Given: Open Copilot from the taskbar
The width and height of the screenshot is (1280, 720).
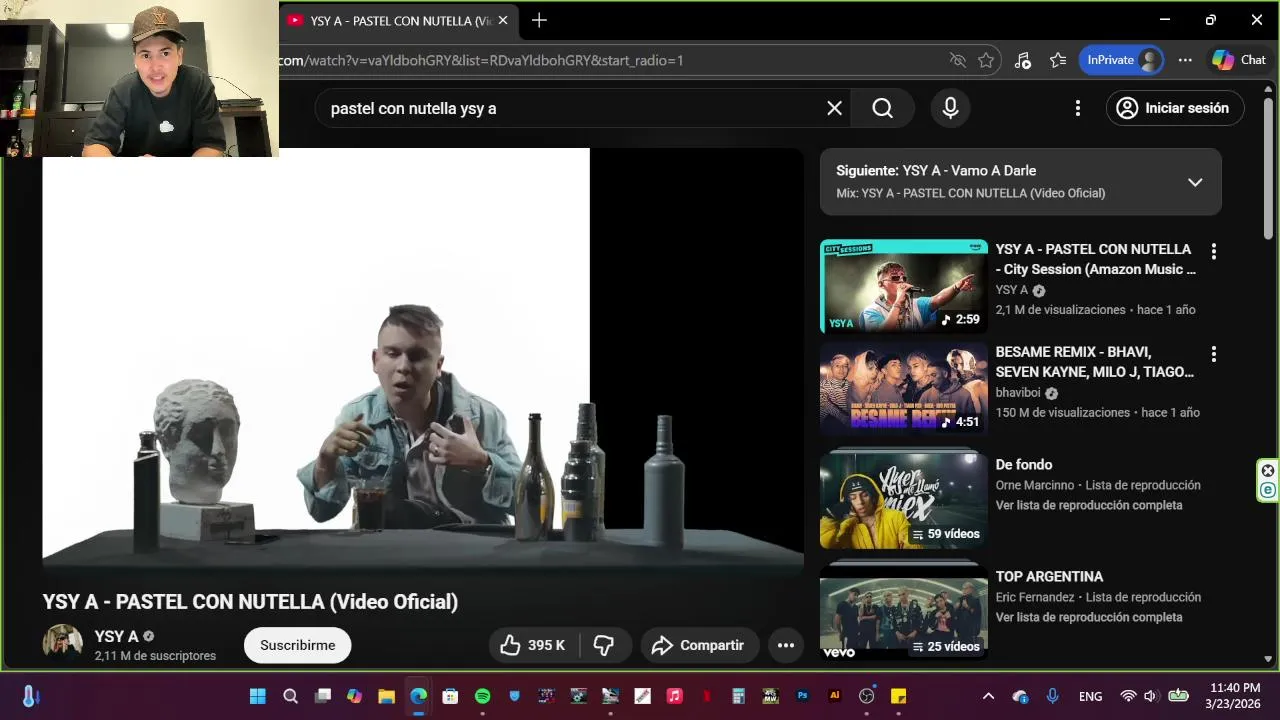Looking at the screenshot, I should coord(354,696).
